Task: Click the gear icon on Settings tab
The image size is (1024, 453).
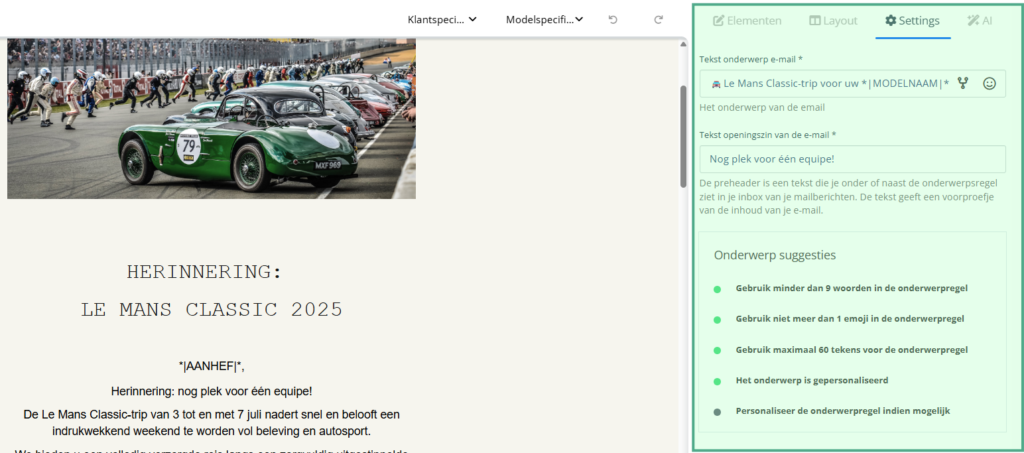Action: point(890,20)
